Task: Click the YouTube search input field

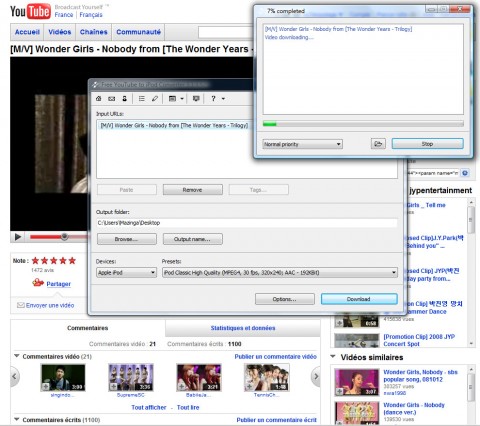Action: tap(226, 33)
